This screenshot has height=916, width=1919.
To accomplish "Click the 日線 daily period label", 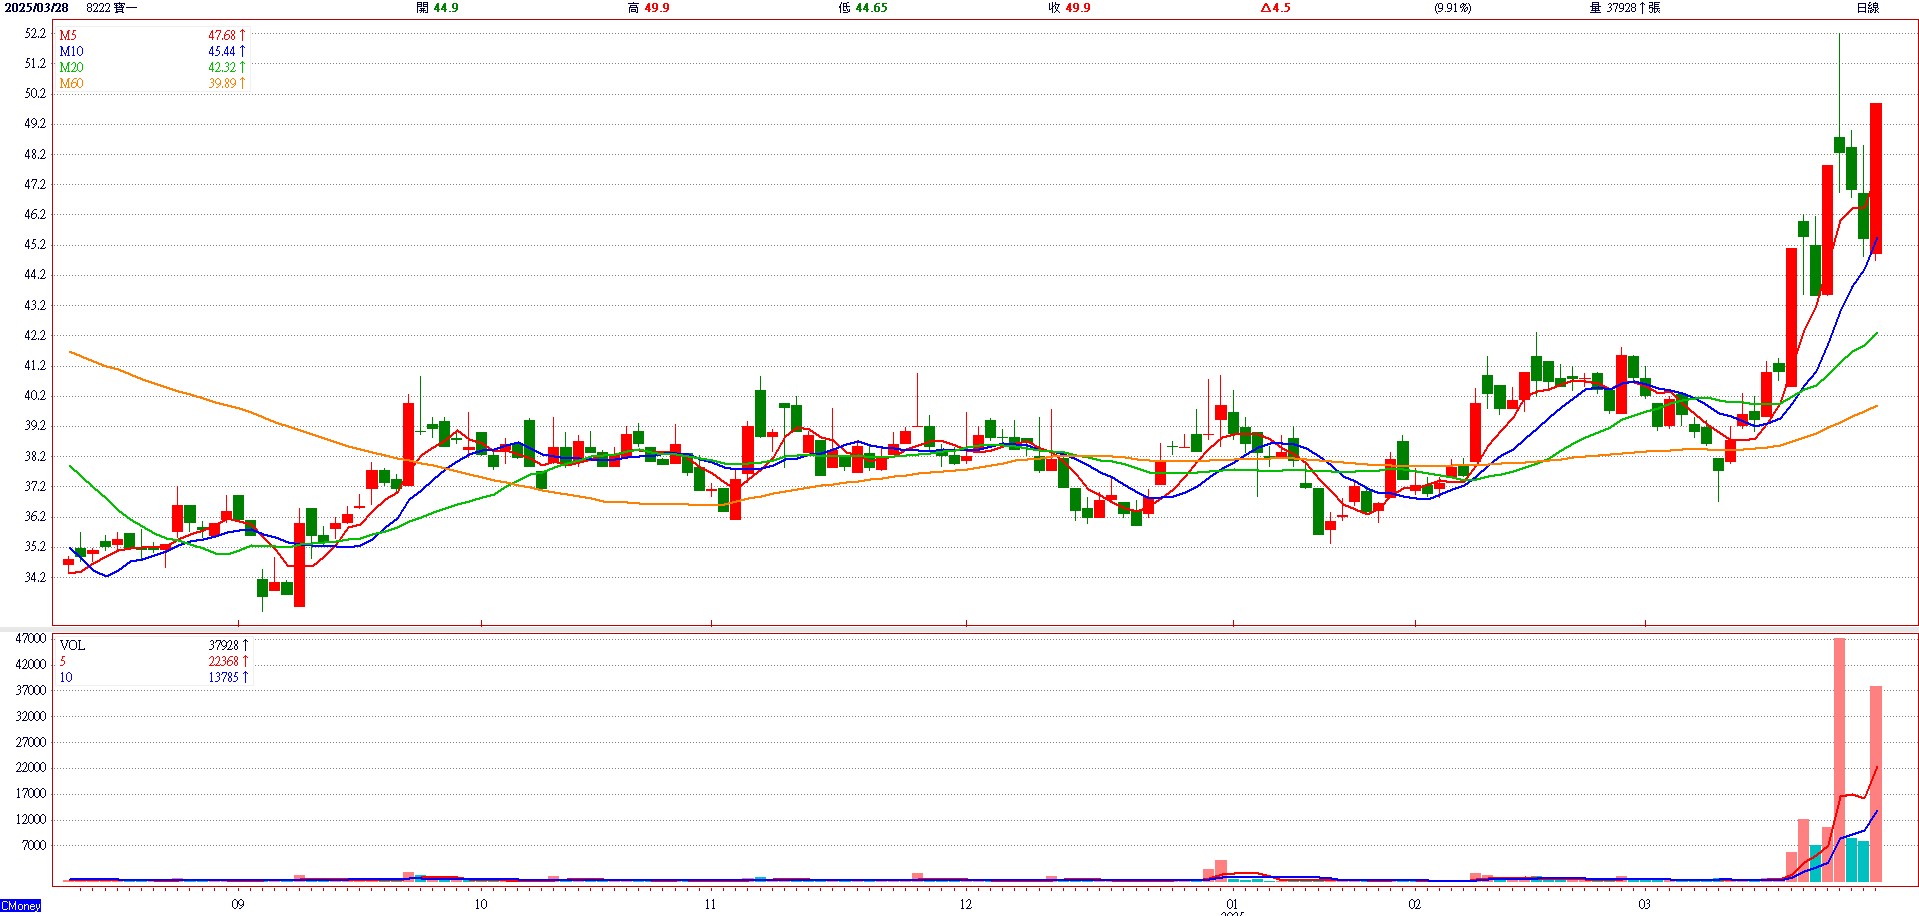I will click(x=1867, y=8).
